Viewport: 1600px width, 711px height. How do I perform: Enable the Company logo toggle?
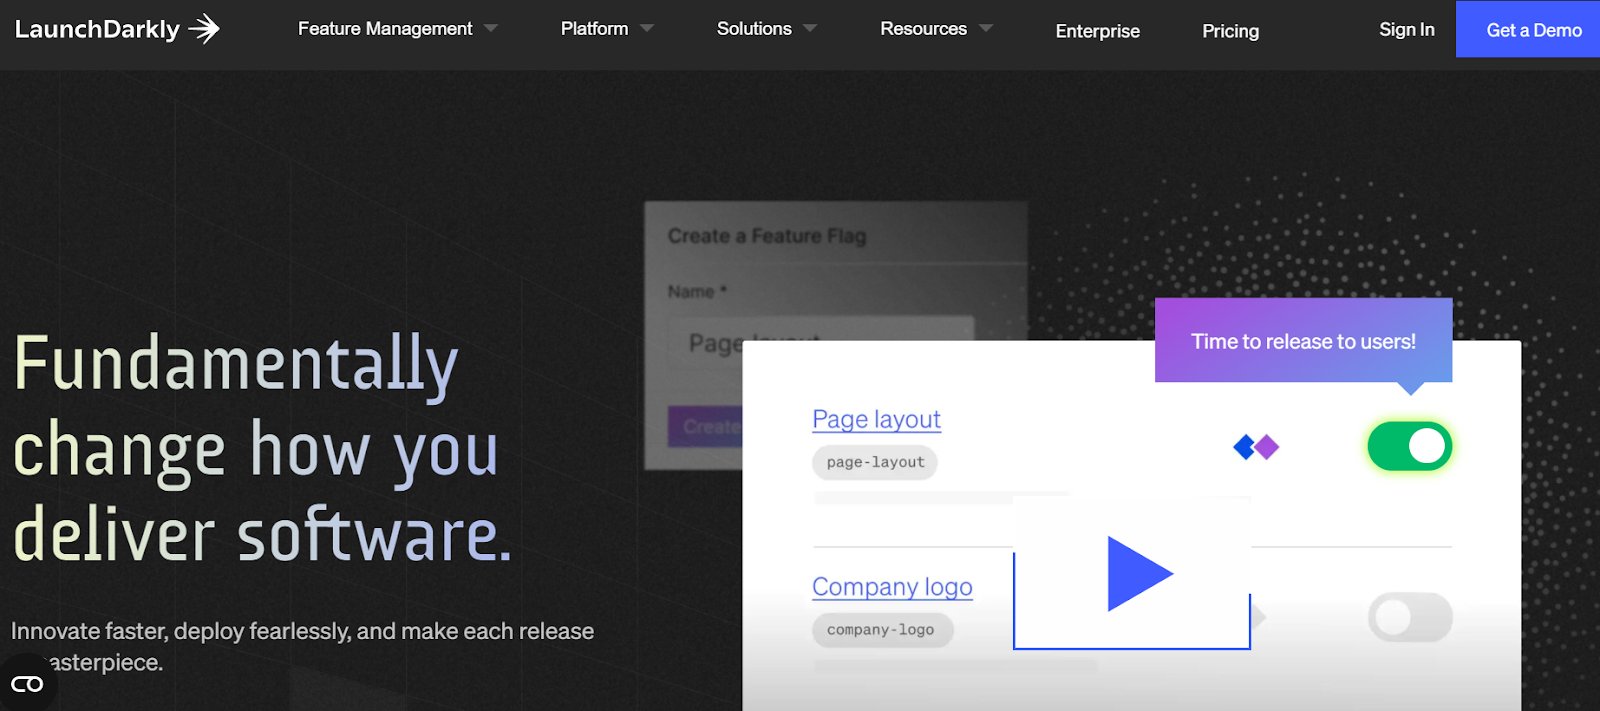pyautogui.click(x=1410, y=617)
